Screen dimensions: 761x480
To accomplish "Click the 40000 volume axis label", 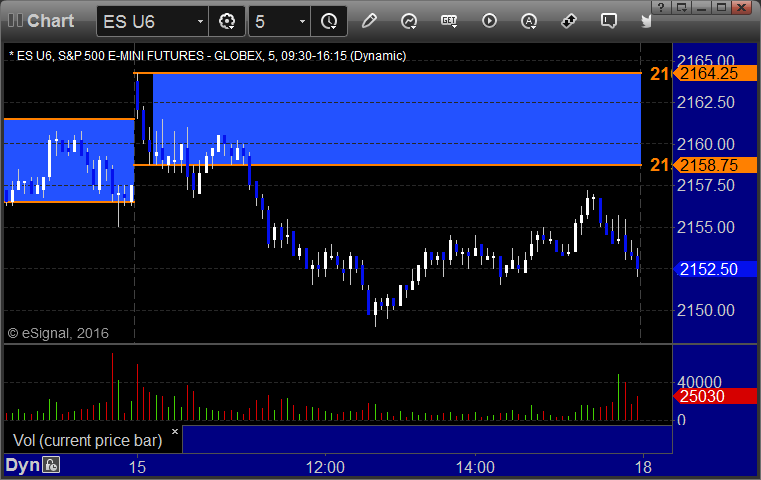I will [x=699, y=381].
